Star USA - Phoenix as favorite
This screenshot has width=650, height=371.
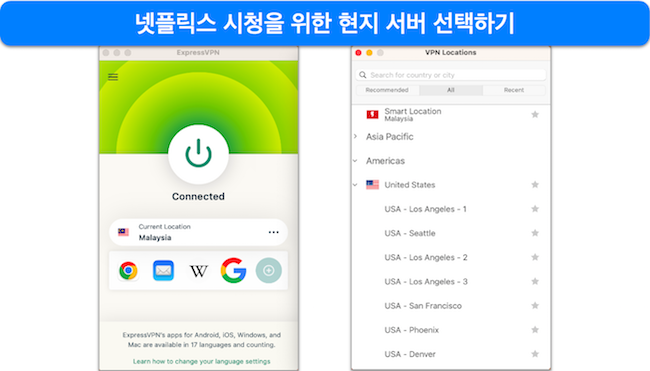[x=535, y=330]
